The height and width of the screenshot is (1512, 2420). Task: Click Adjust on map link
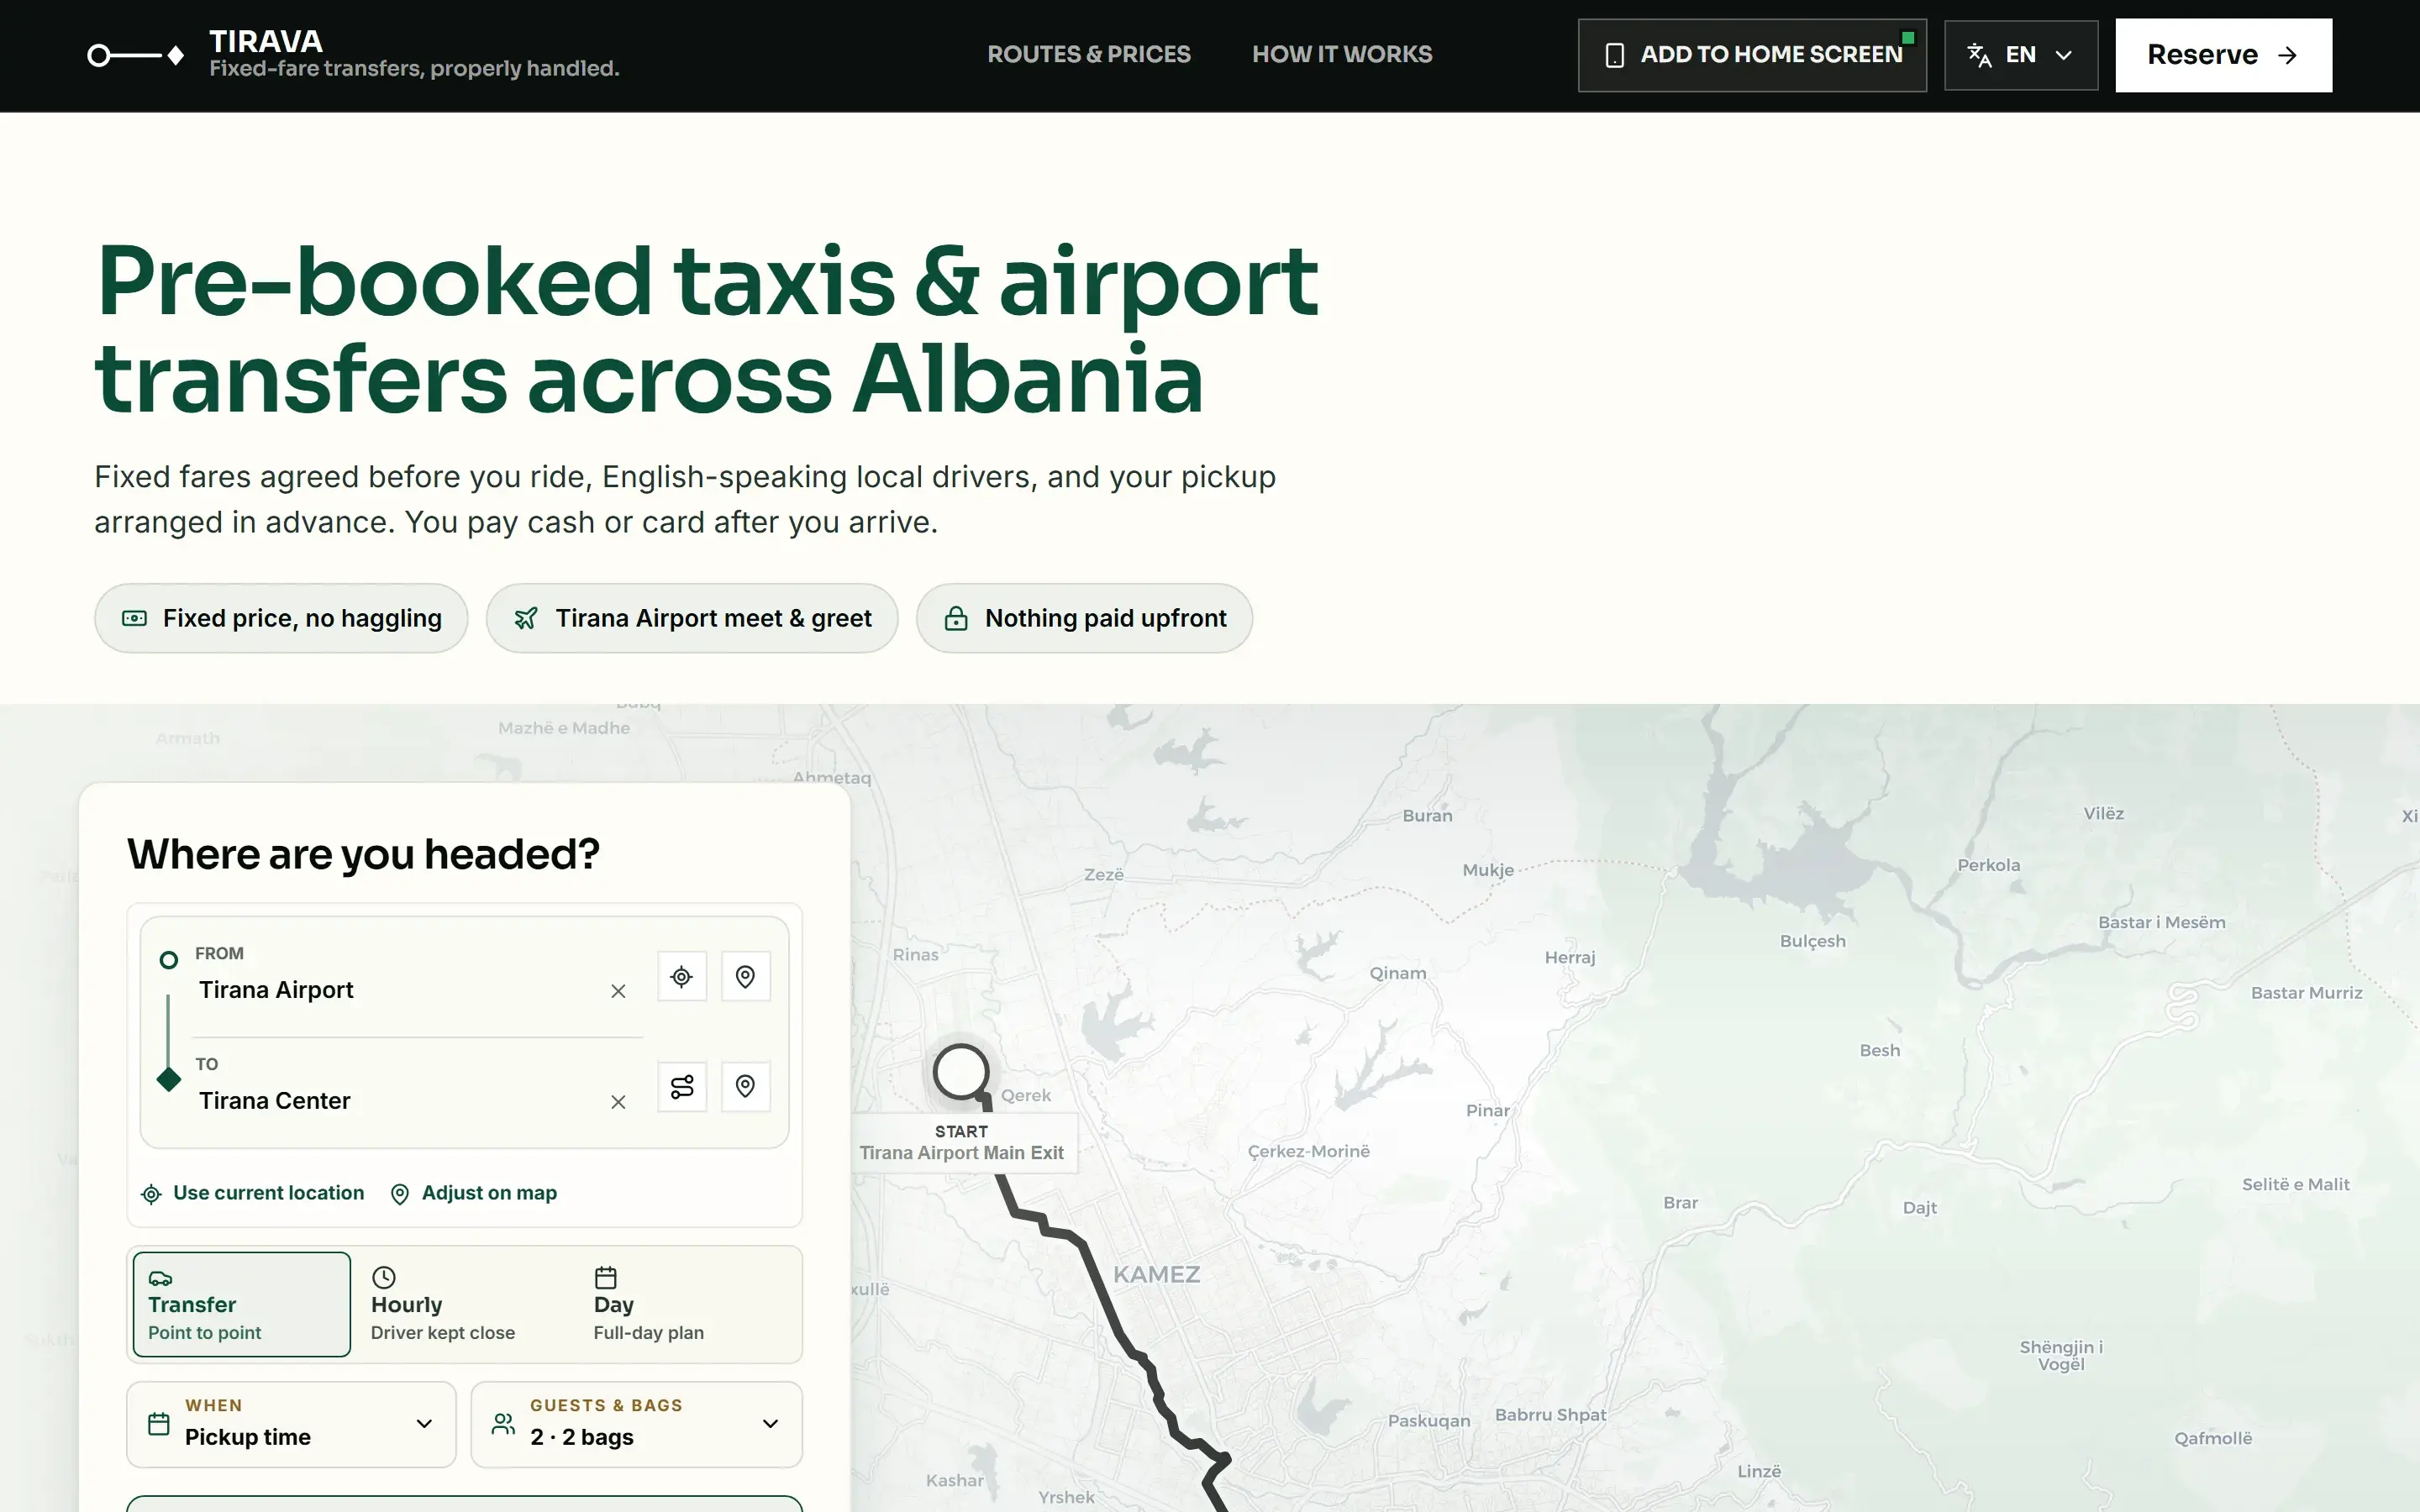pos(473,1193)
